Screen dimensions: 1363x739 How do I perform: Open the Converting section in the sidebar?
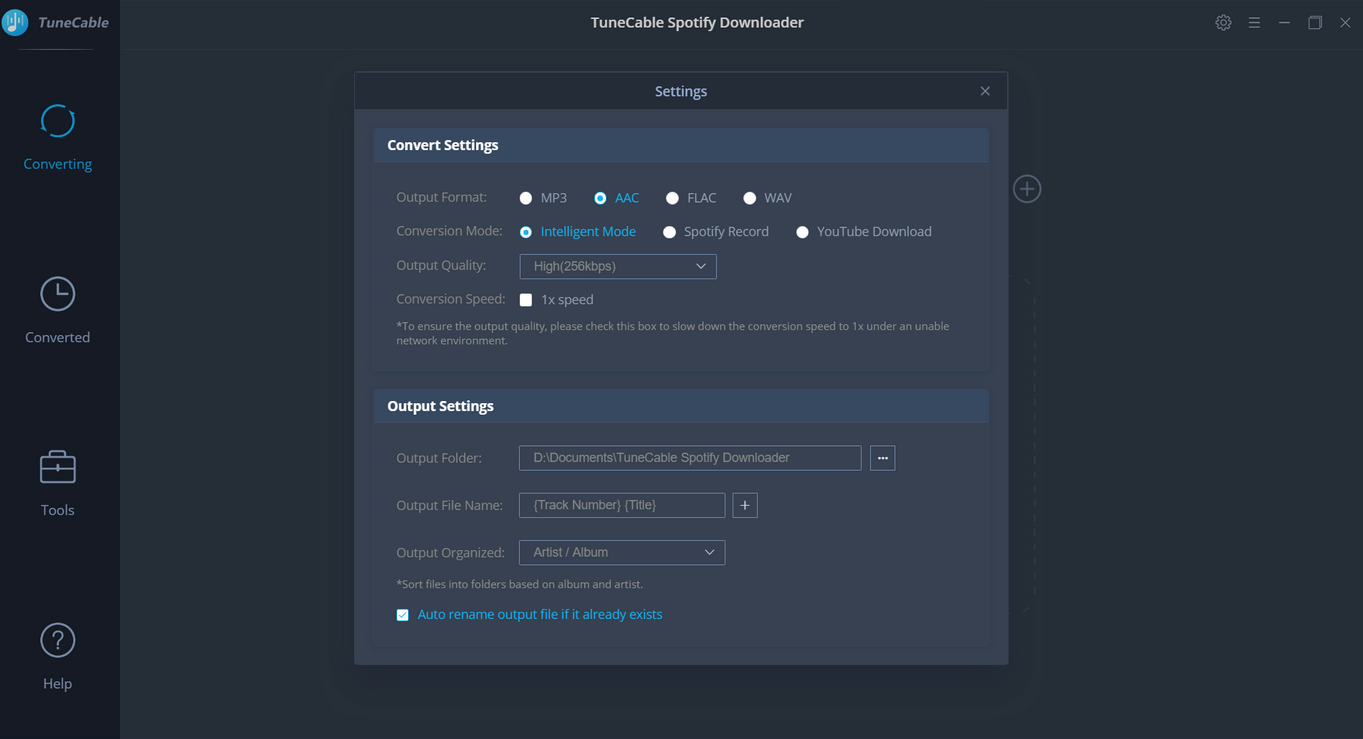(x=57, y=137)
